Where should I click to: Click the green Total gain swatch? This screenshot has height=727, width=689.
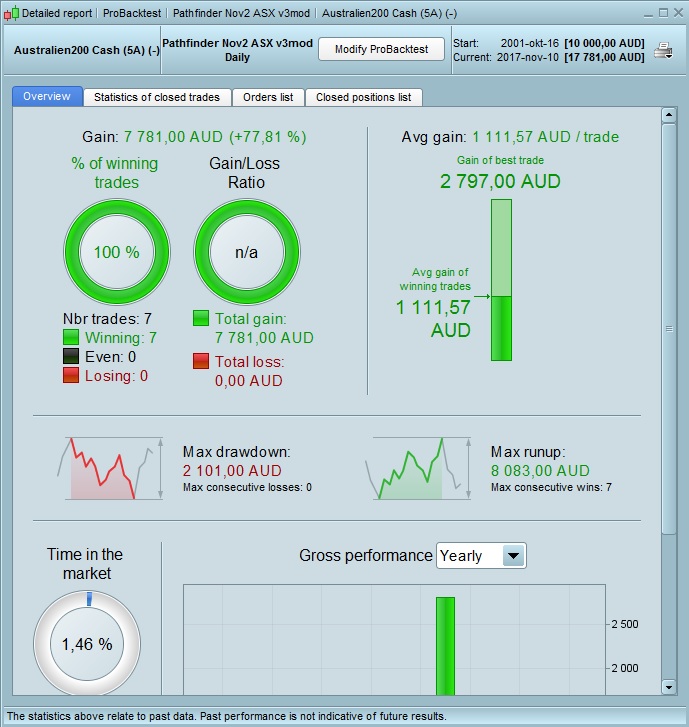point(201,318)
